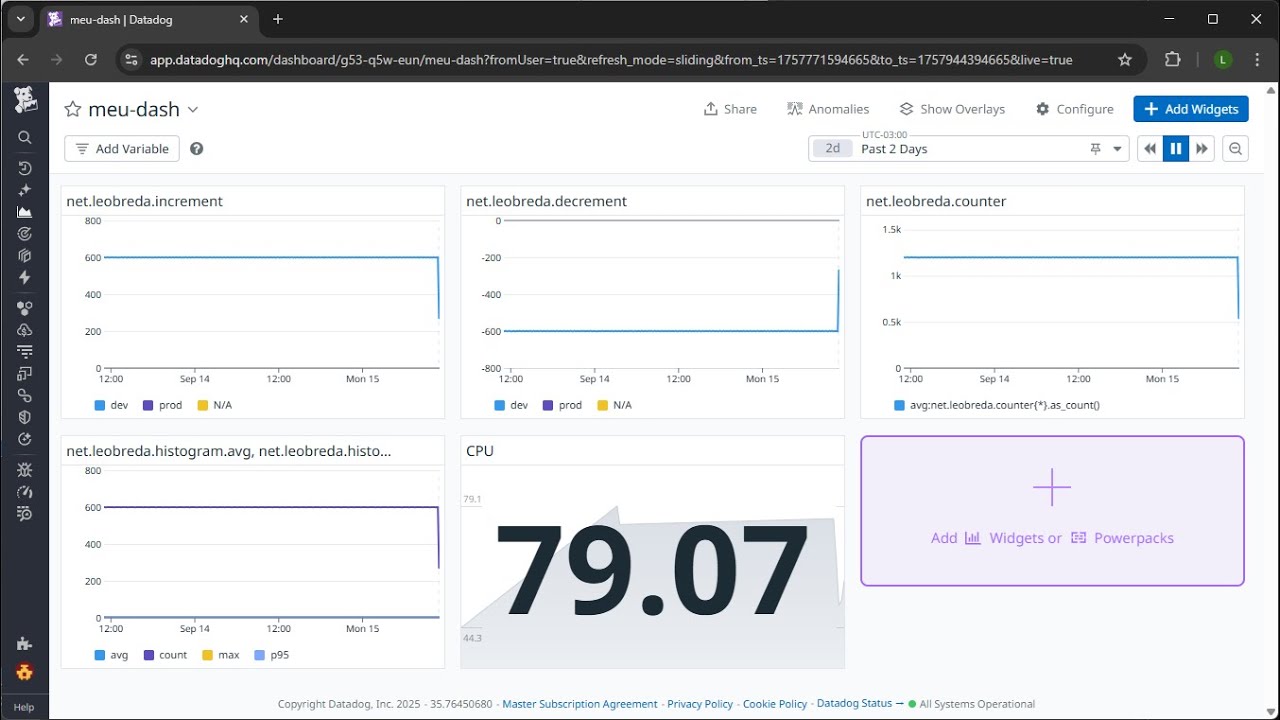Toggle N/A series in decrement legend
This screenshot has height=720, width=1280.
[x=614, y=405]
